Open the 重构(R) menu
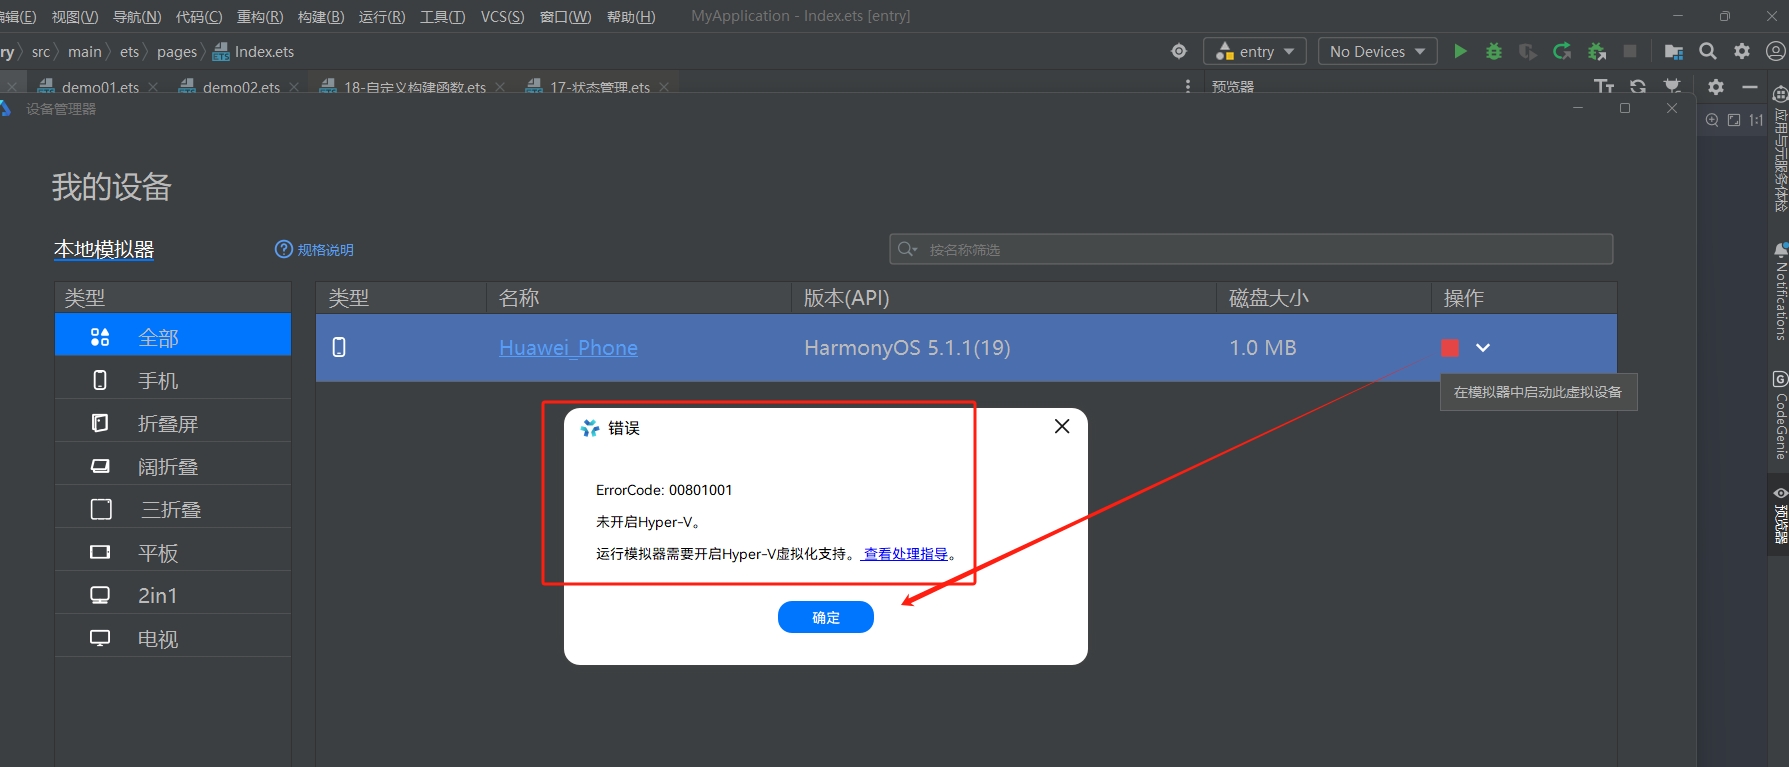The image size is (1789, 767). point(260,16)
